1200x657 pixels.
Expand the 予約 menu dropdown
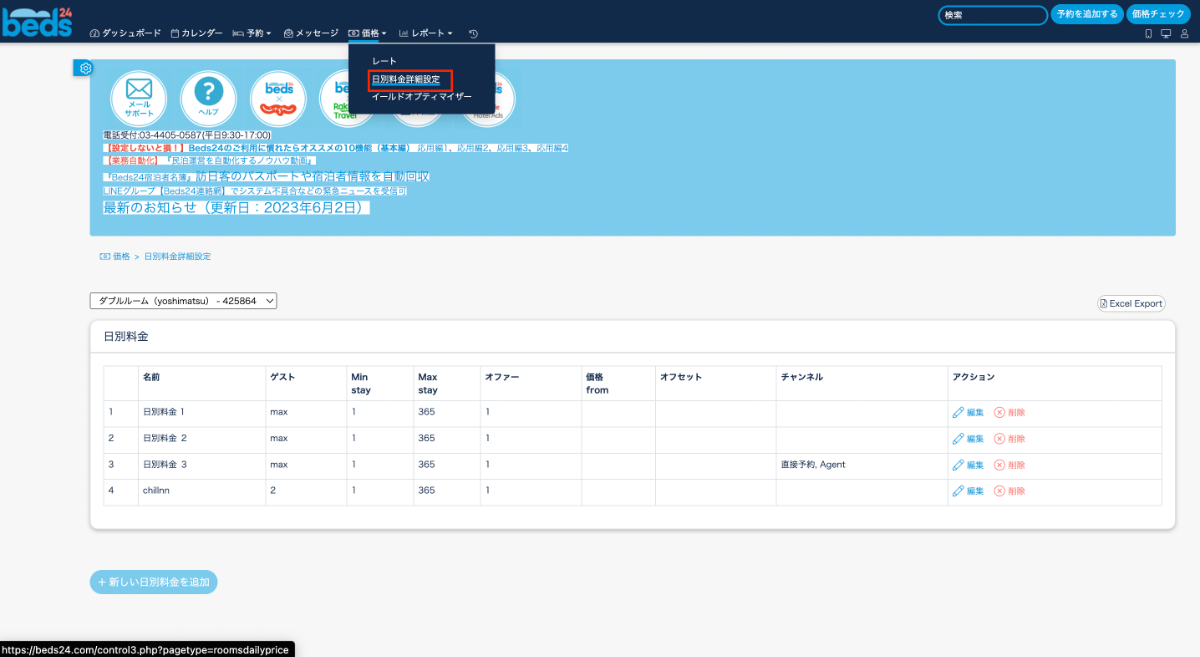click(x=251, y=33)
